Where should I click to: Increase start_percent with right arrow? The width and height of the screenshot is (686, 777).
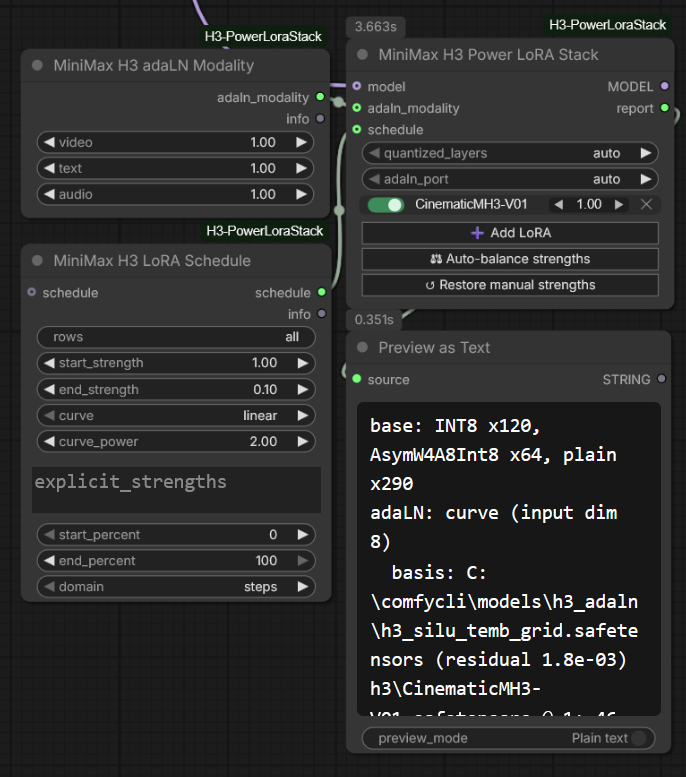[302, 535]
